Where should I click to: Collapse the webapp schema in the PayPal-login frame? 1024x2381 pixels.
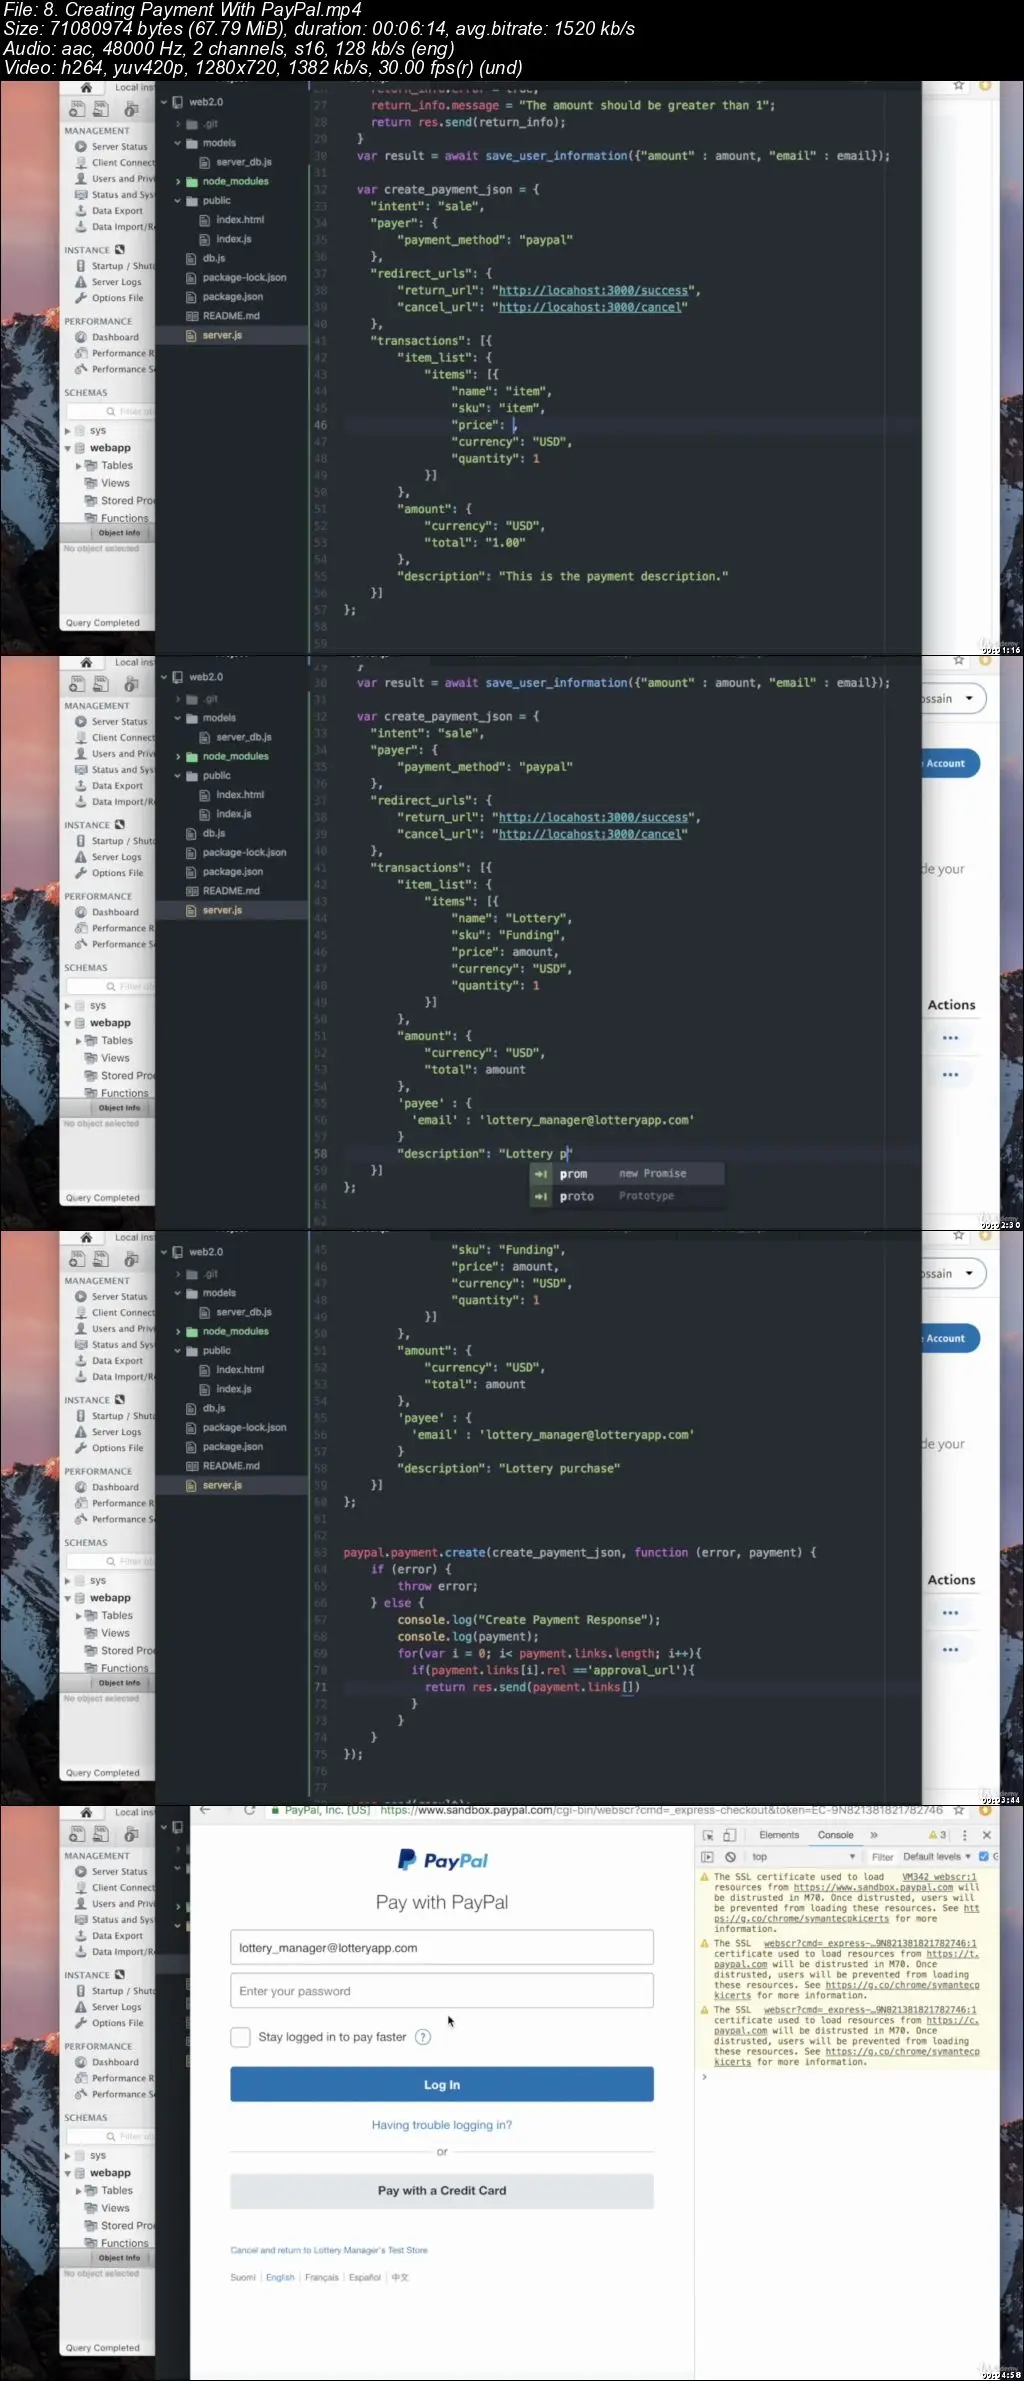67,2173
